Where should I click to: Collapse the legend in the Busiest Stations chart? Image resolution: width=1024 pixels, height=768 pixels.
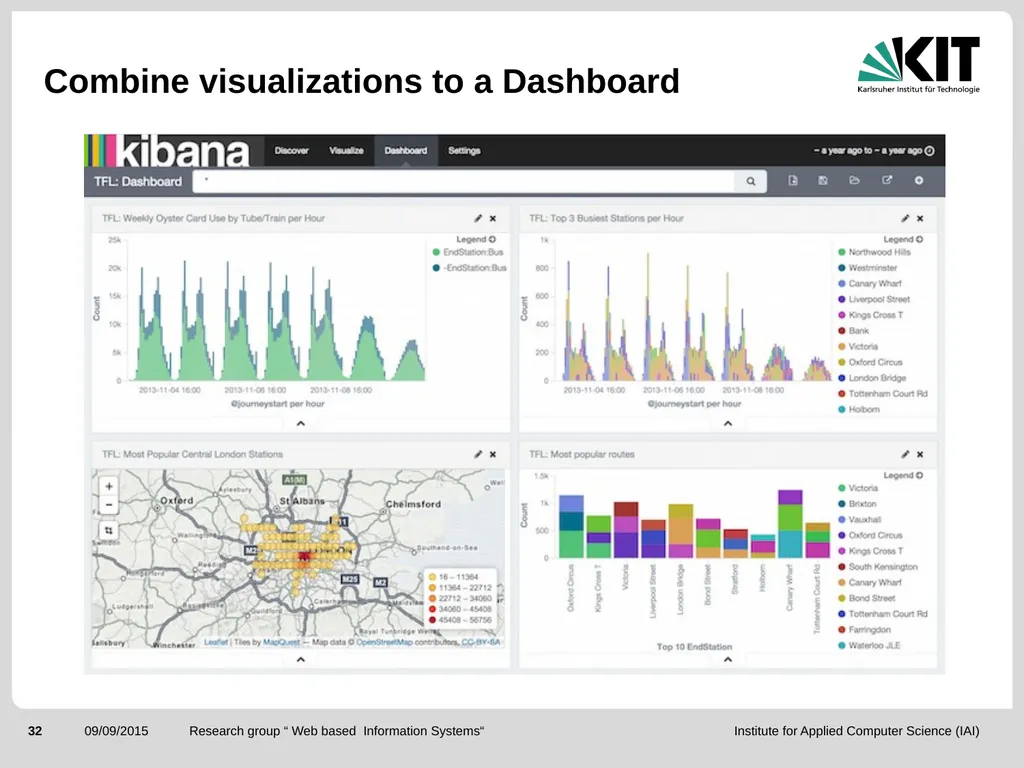[903, 239]
